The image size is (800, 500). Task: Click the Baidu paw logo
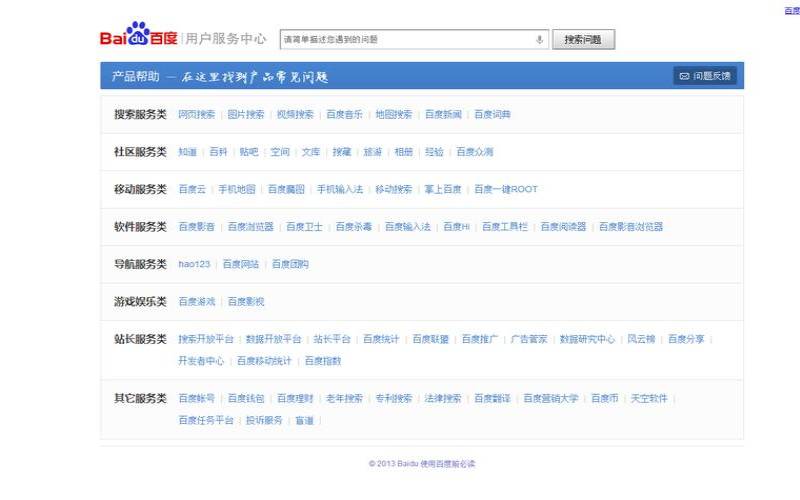coord(138,33)
